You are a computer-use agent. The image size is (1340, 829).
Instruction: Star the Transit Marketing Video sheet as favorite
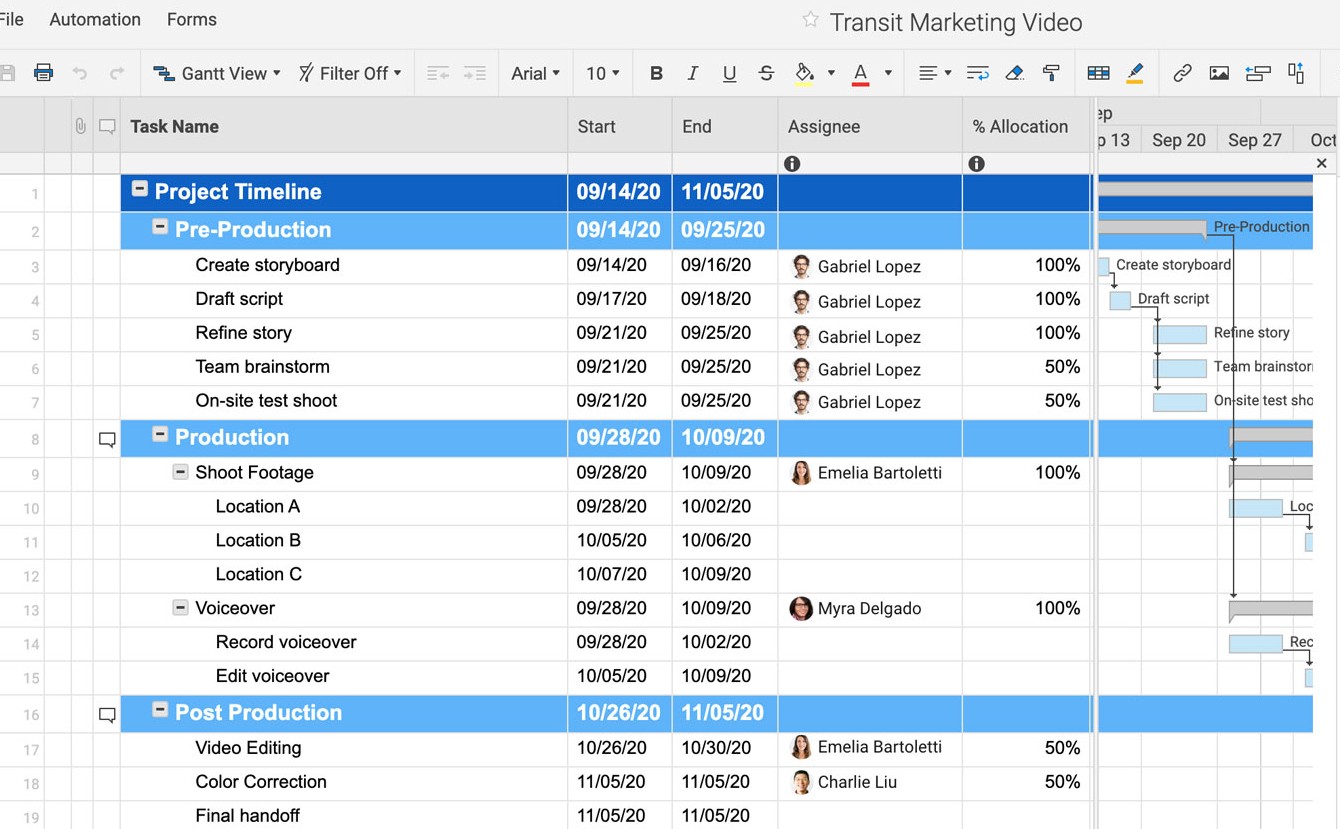coord(811,20)
